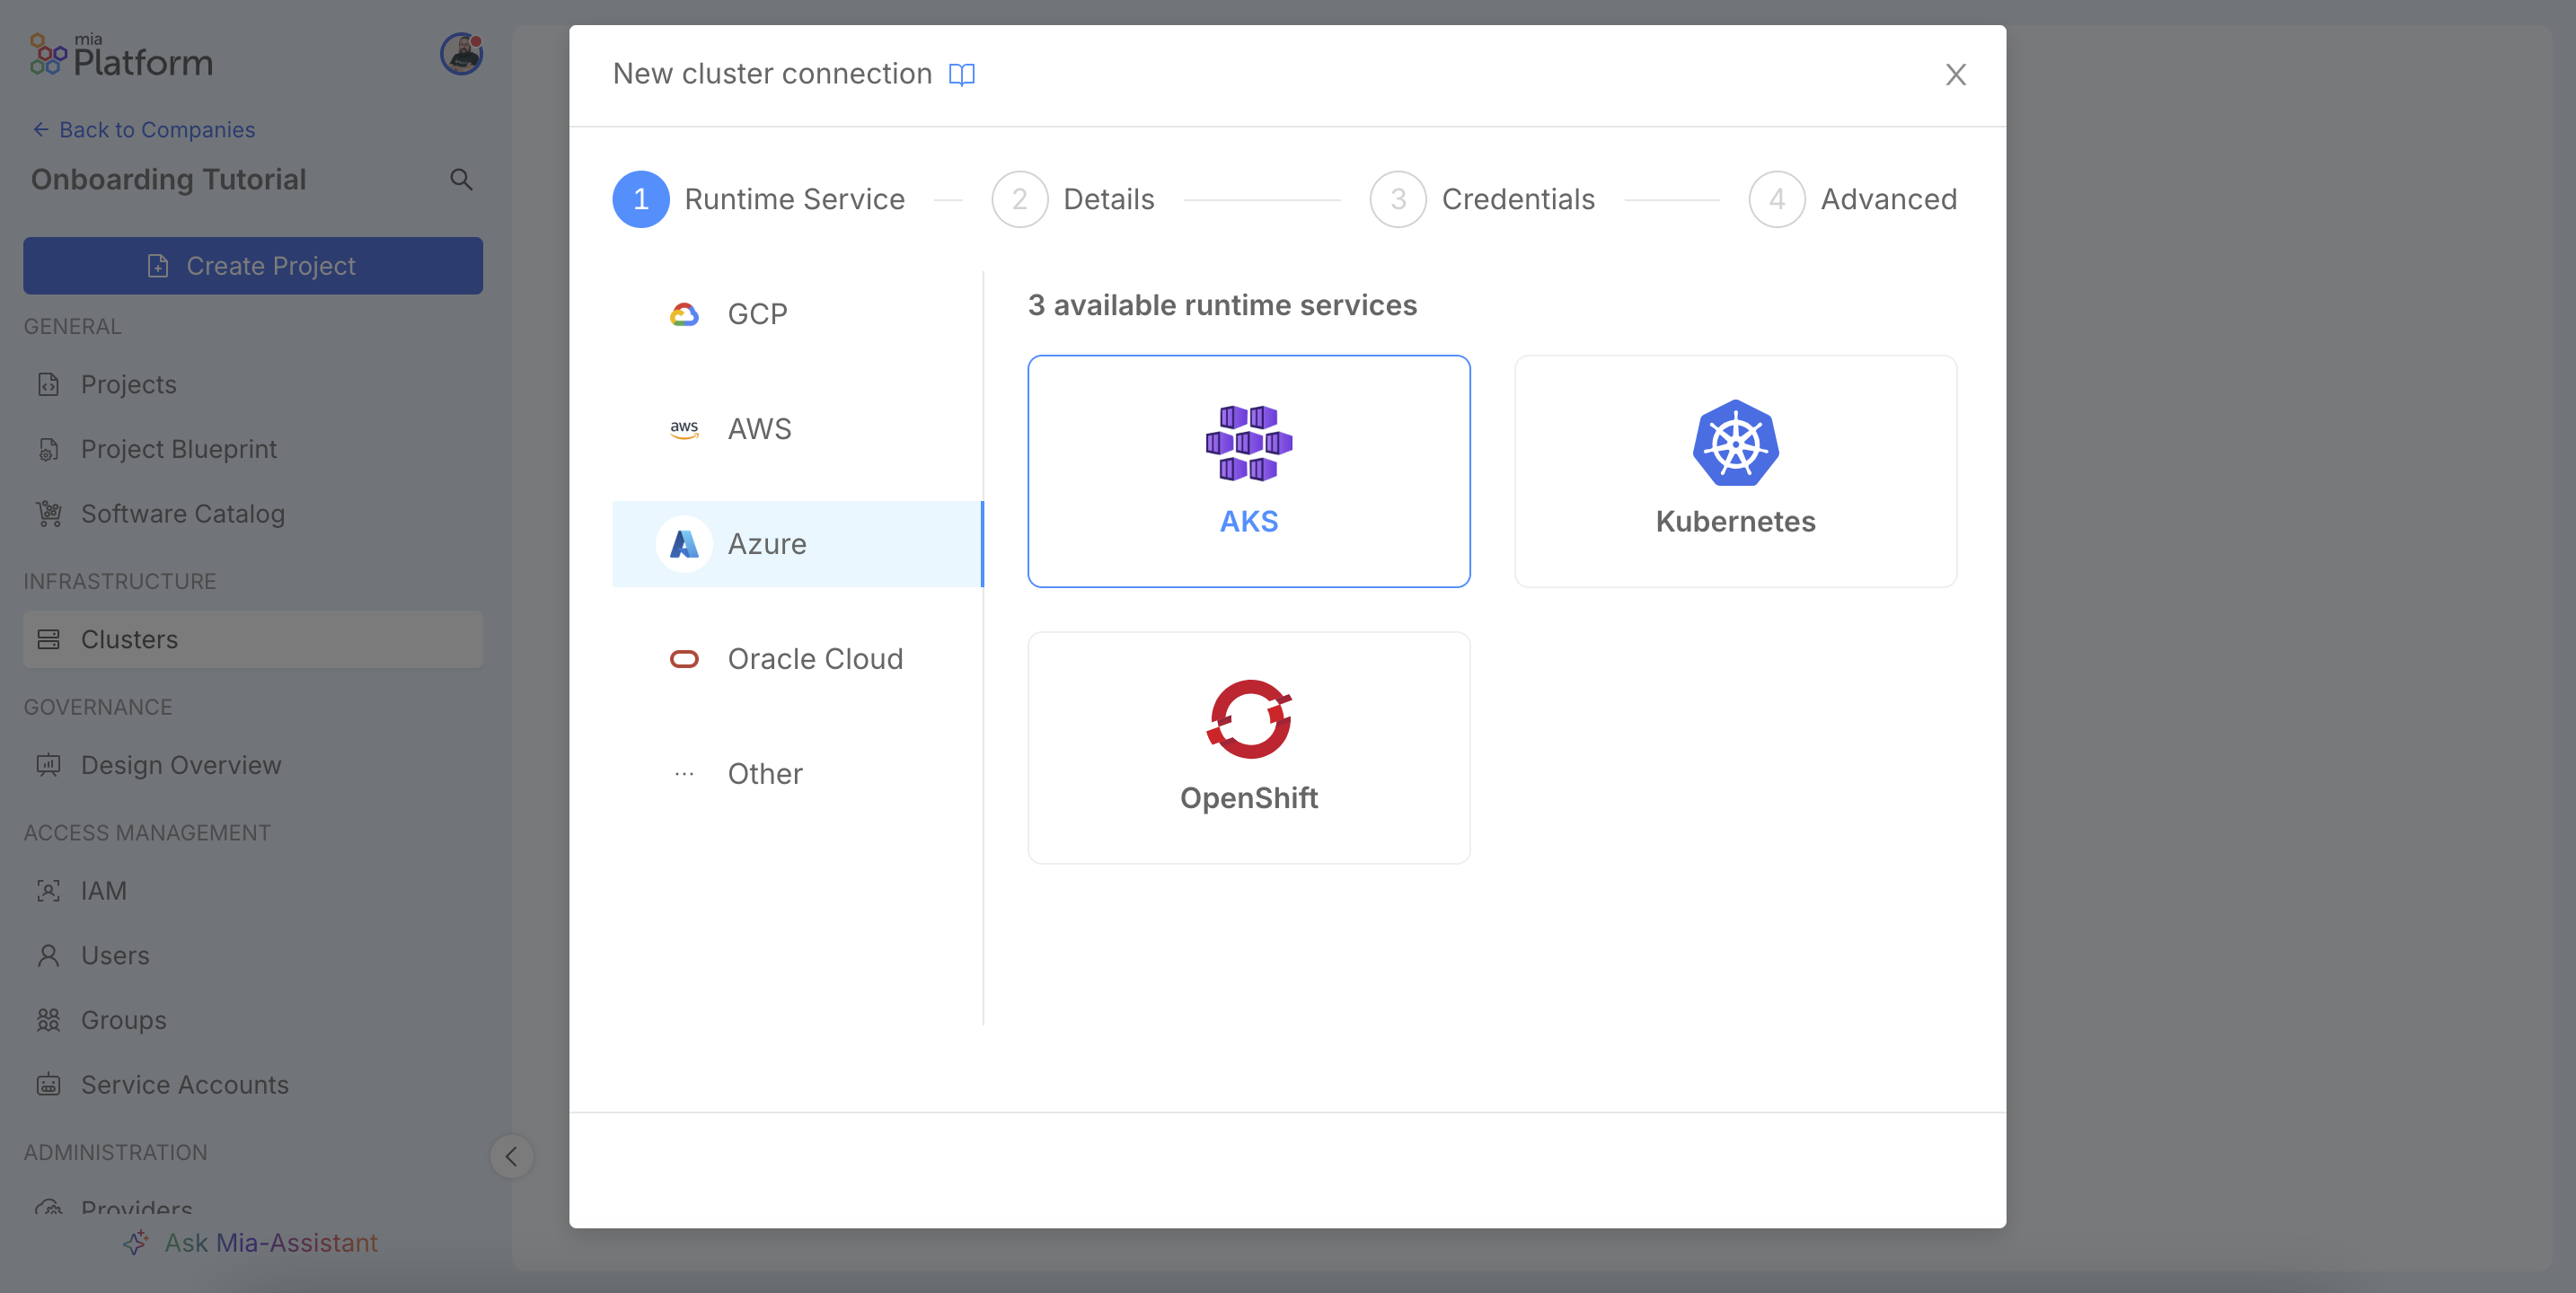Open Service Accounts in the sidebar
Image resolution: width=2576 pixels, height=1293 pixels.
click(253, 1085)
